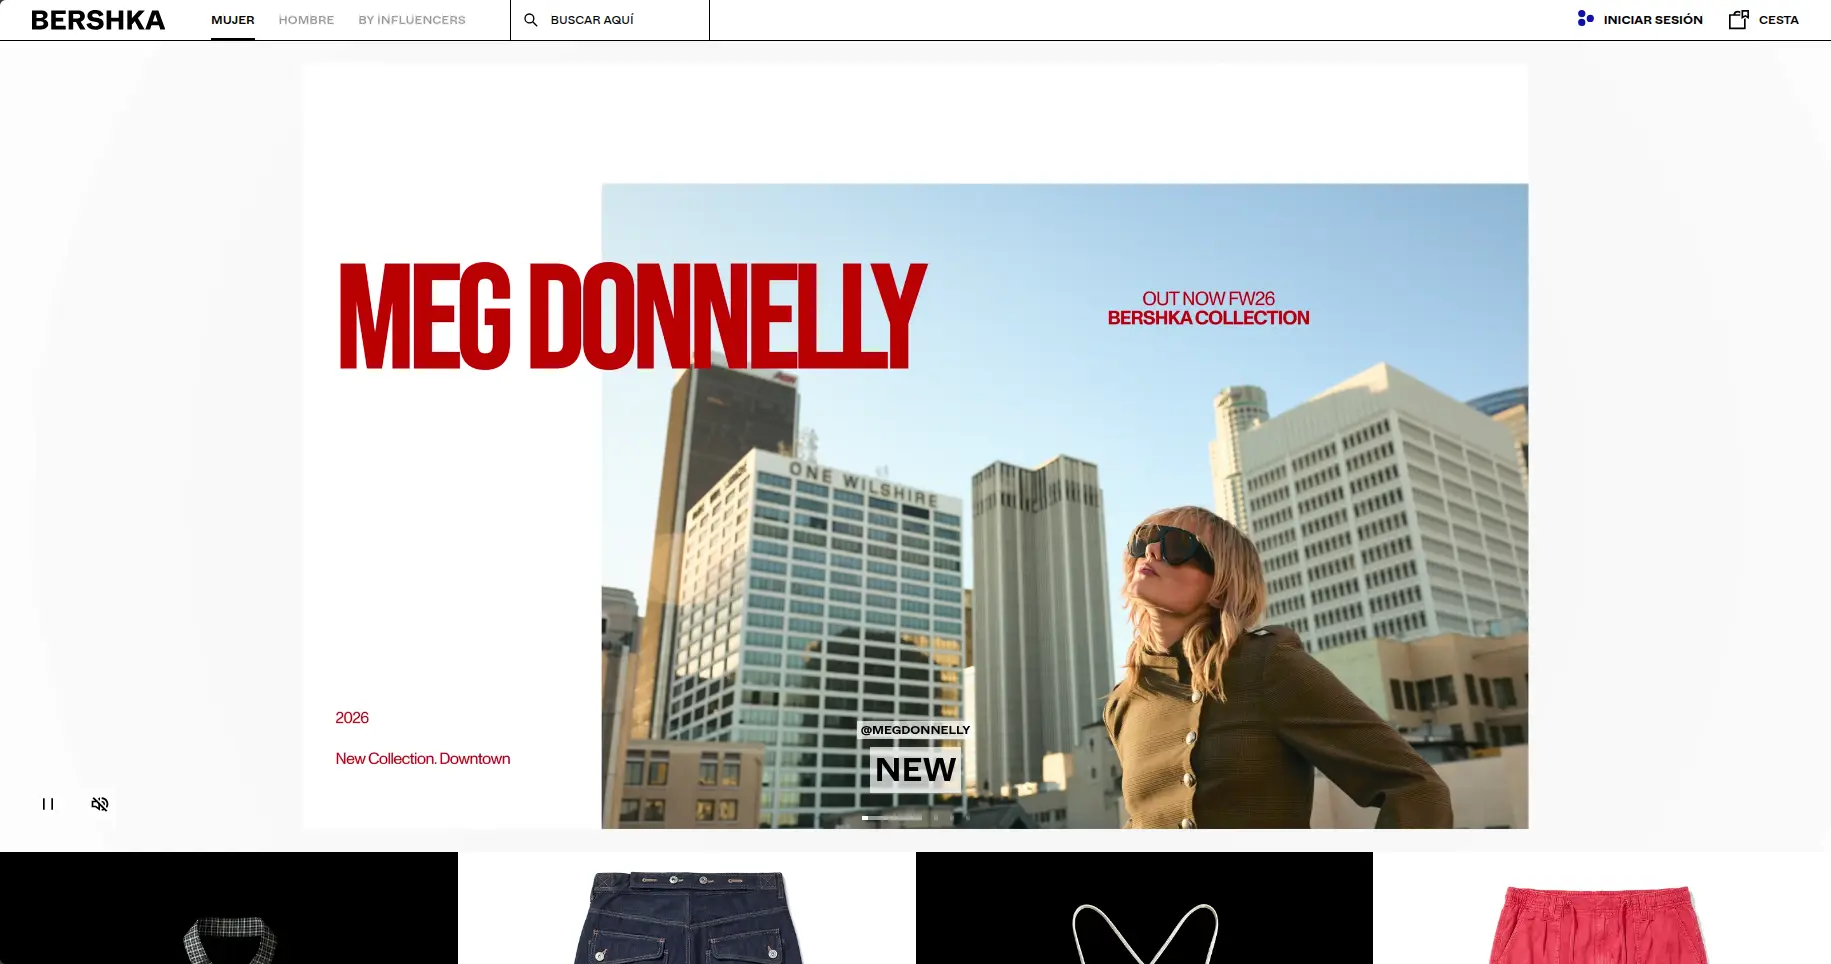Open the red shorts product thumbnail
The image size is (1831, 964).
tap(1602, 908)
